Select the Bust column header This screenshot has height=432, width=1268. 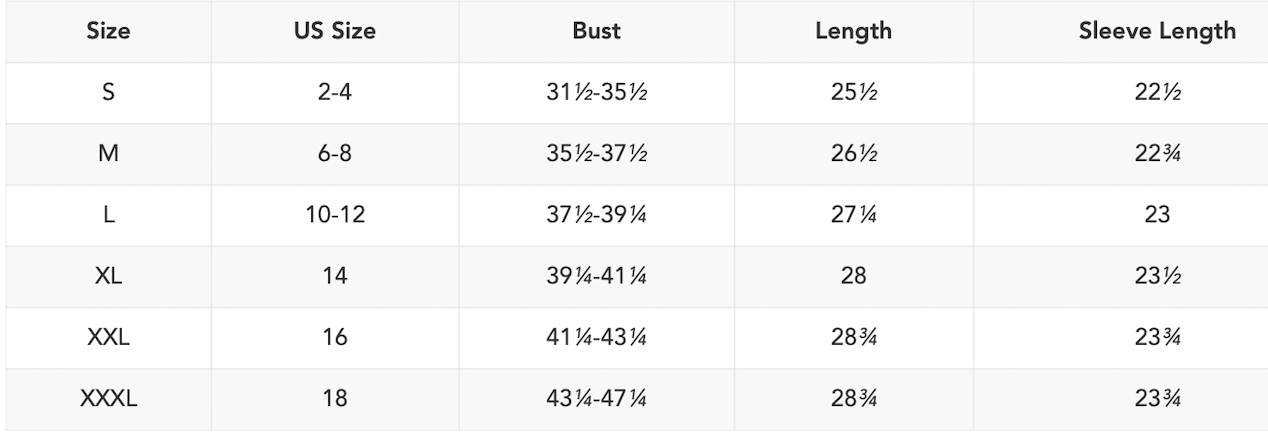(596, 31)
